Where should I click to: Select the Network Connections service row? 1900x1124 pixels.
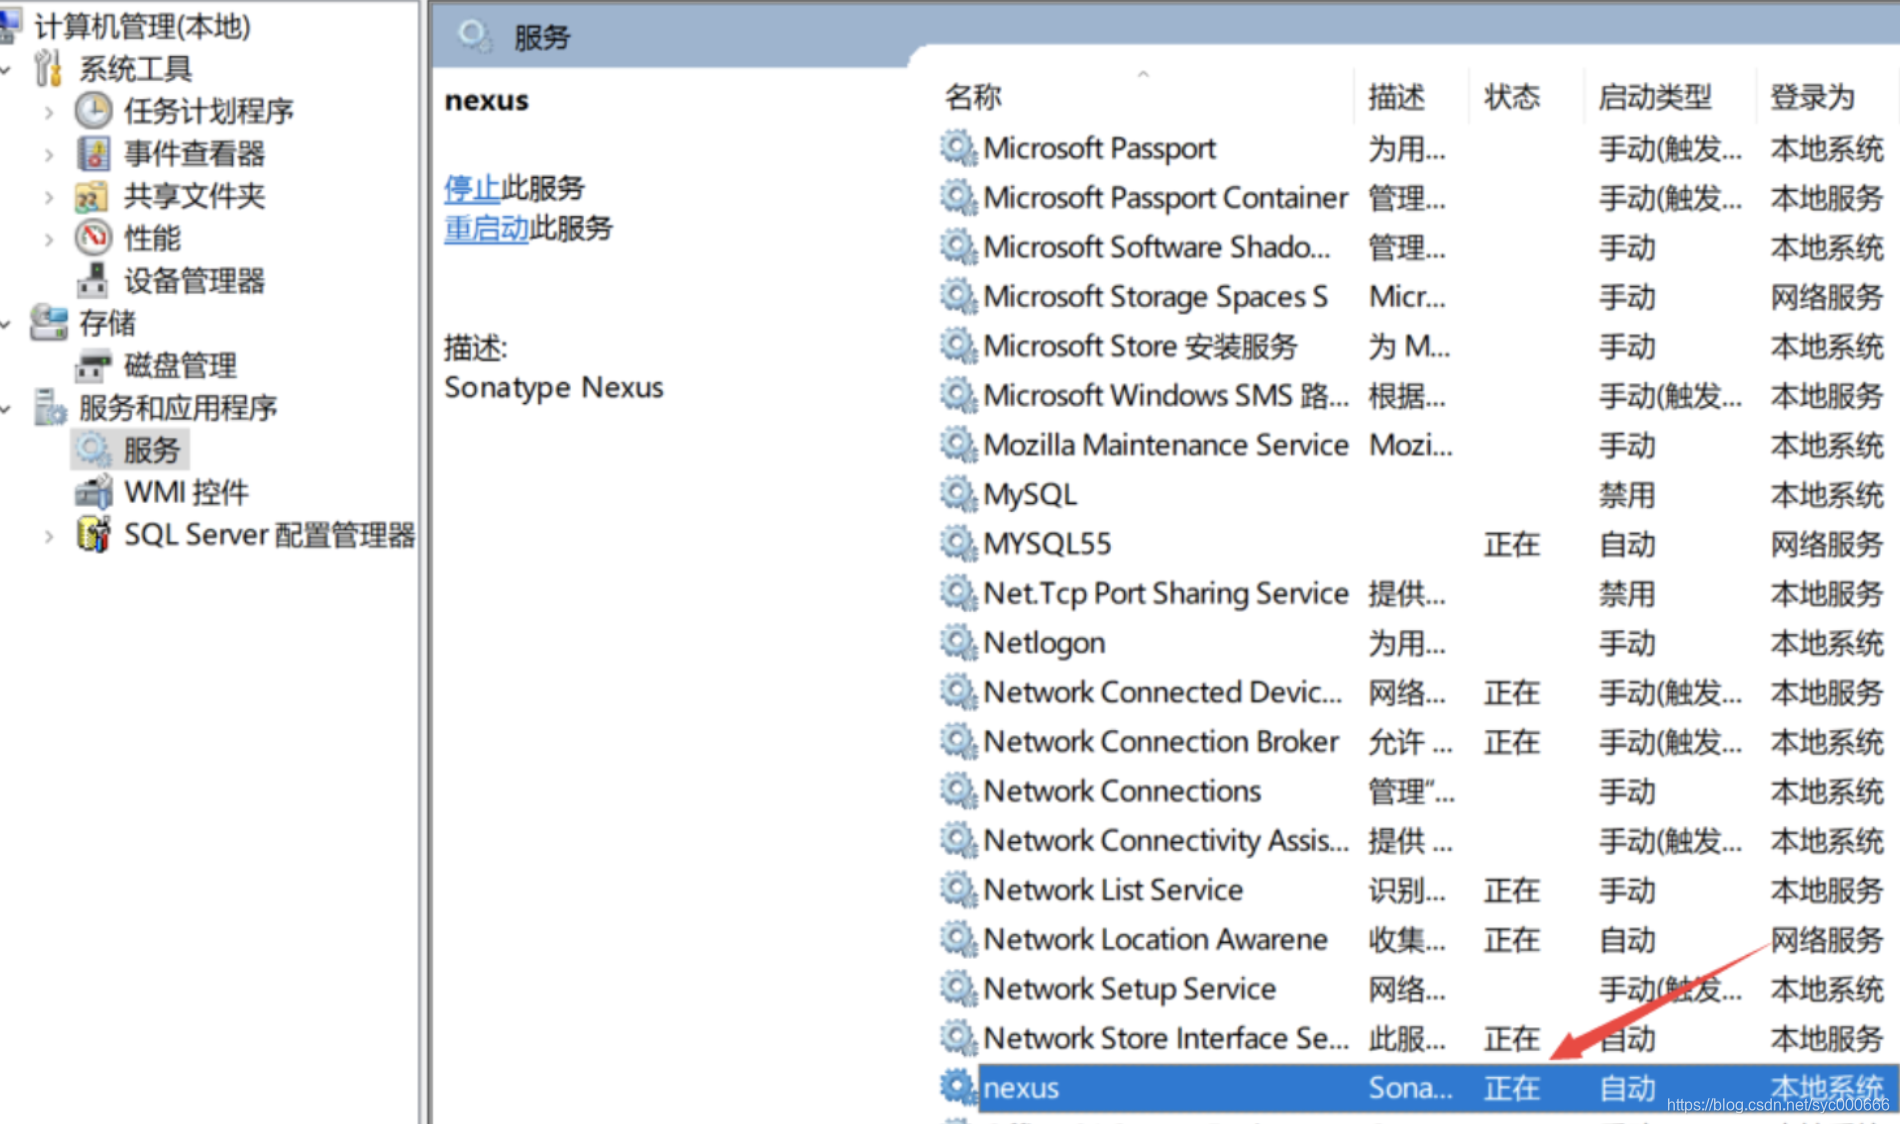(1120, 791)
